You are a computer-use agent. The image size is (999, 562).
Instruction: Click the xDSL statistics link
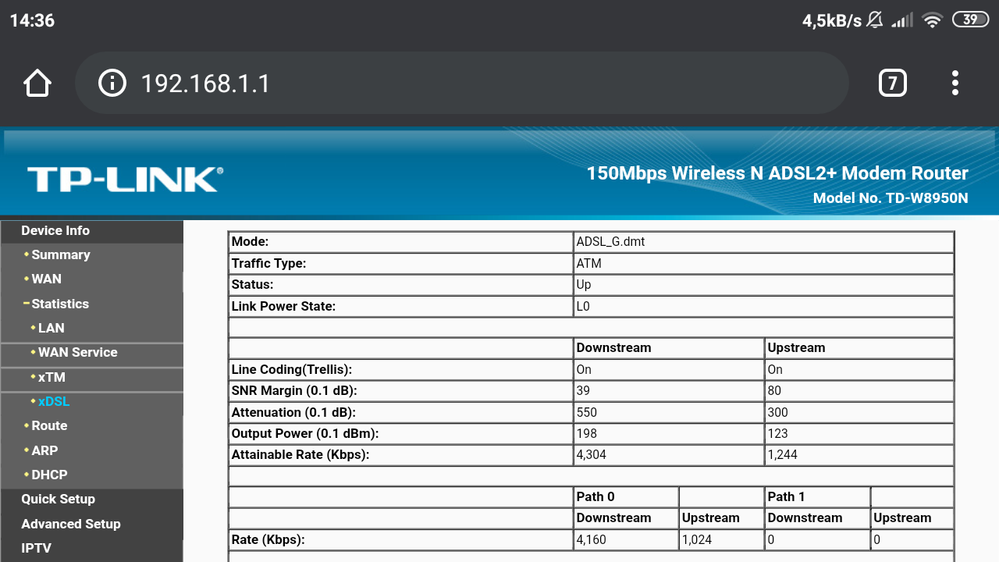[53, 402]
